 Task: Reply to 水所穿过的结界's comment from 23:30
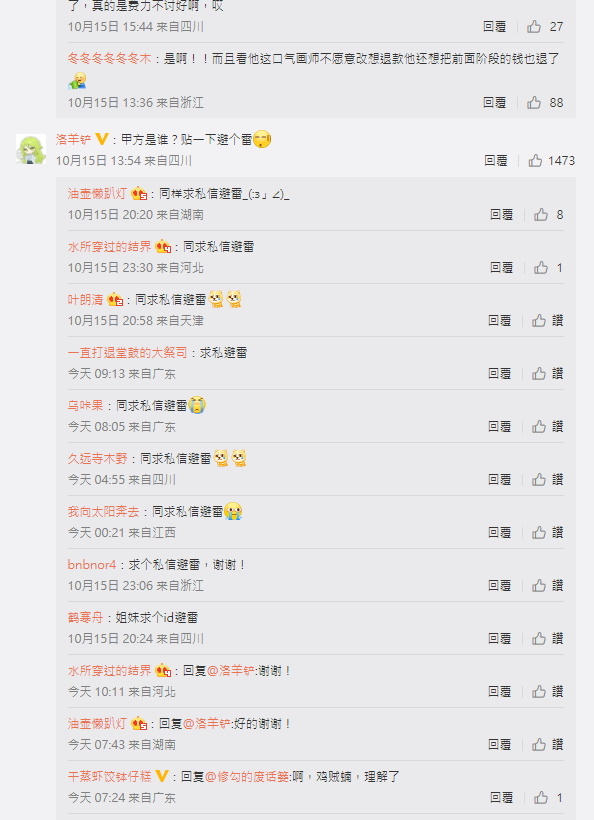pos(501,268)
